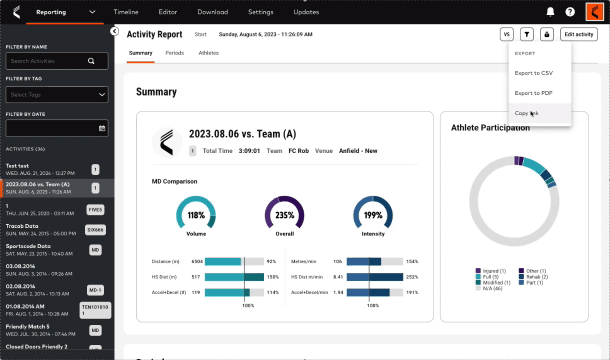Open the Timeline menu item
Screen dimensions: 610x360
coord(126,12)
